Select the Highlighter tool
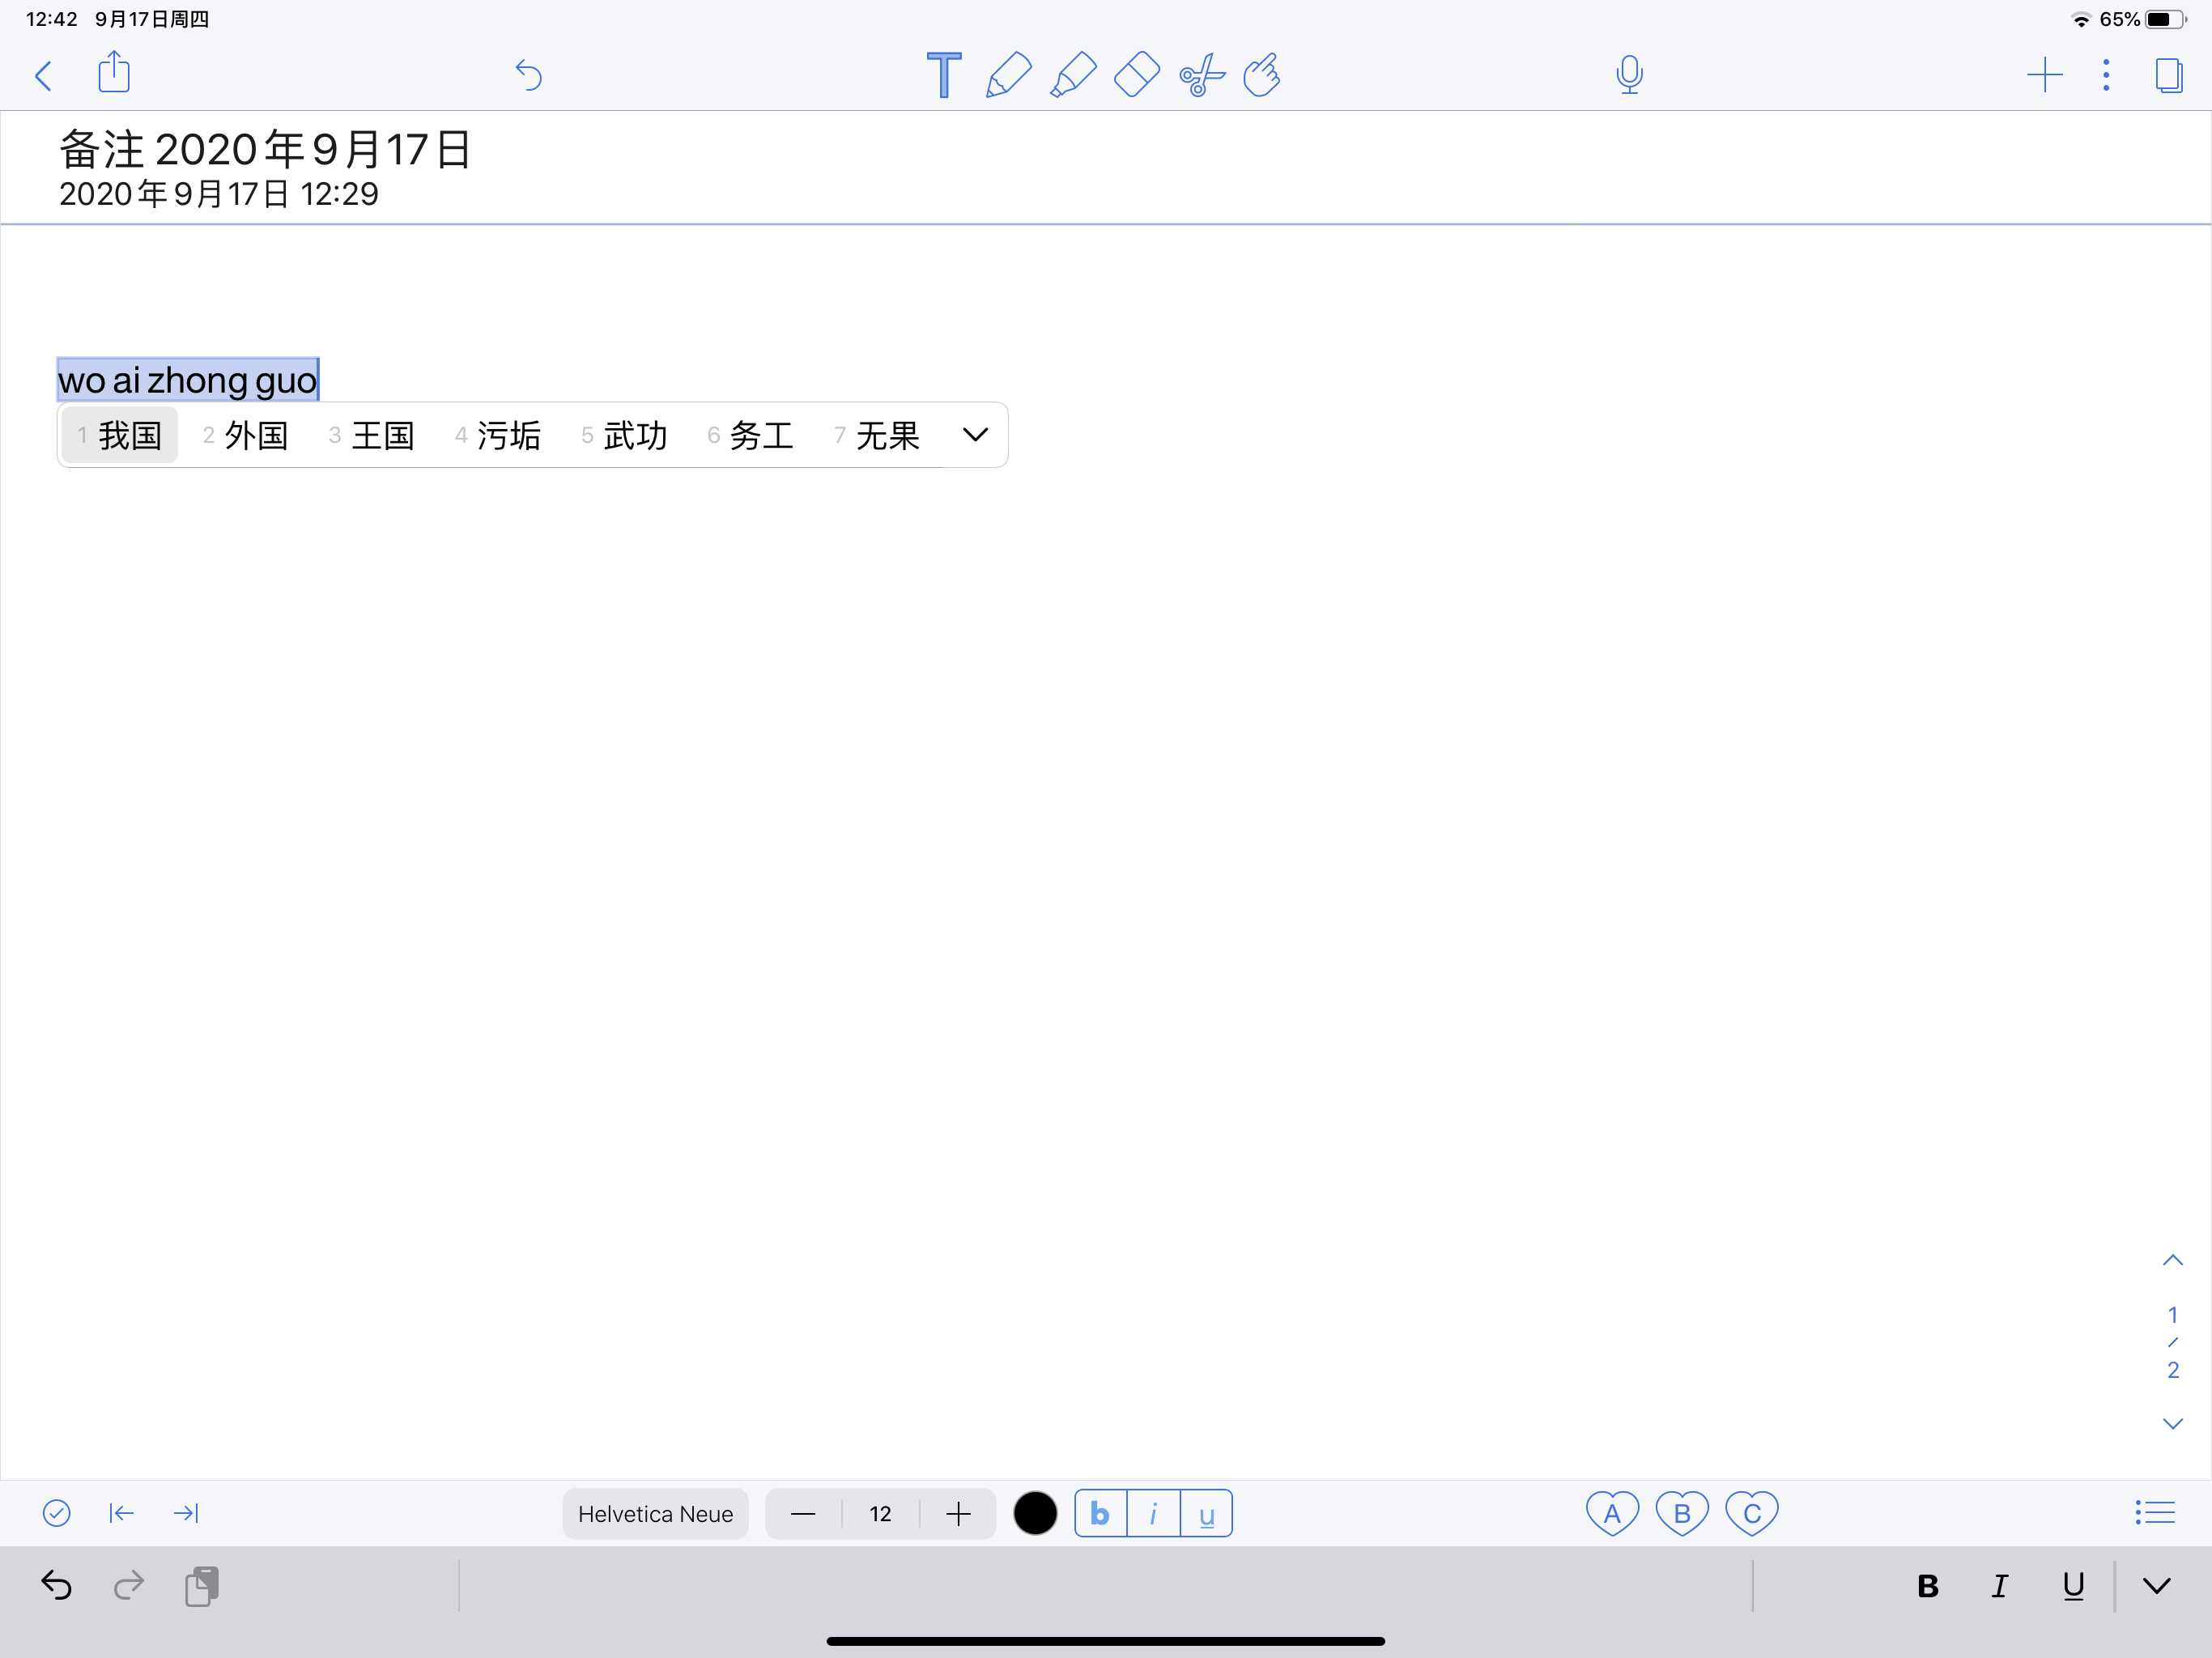 [x=1073, y=75]
